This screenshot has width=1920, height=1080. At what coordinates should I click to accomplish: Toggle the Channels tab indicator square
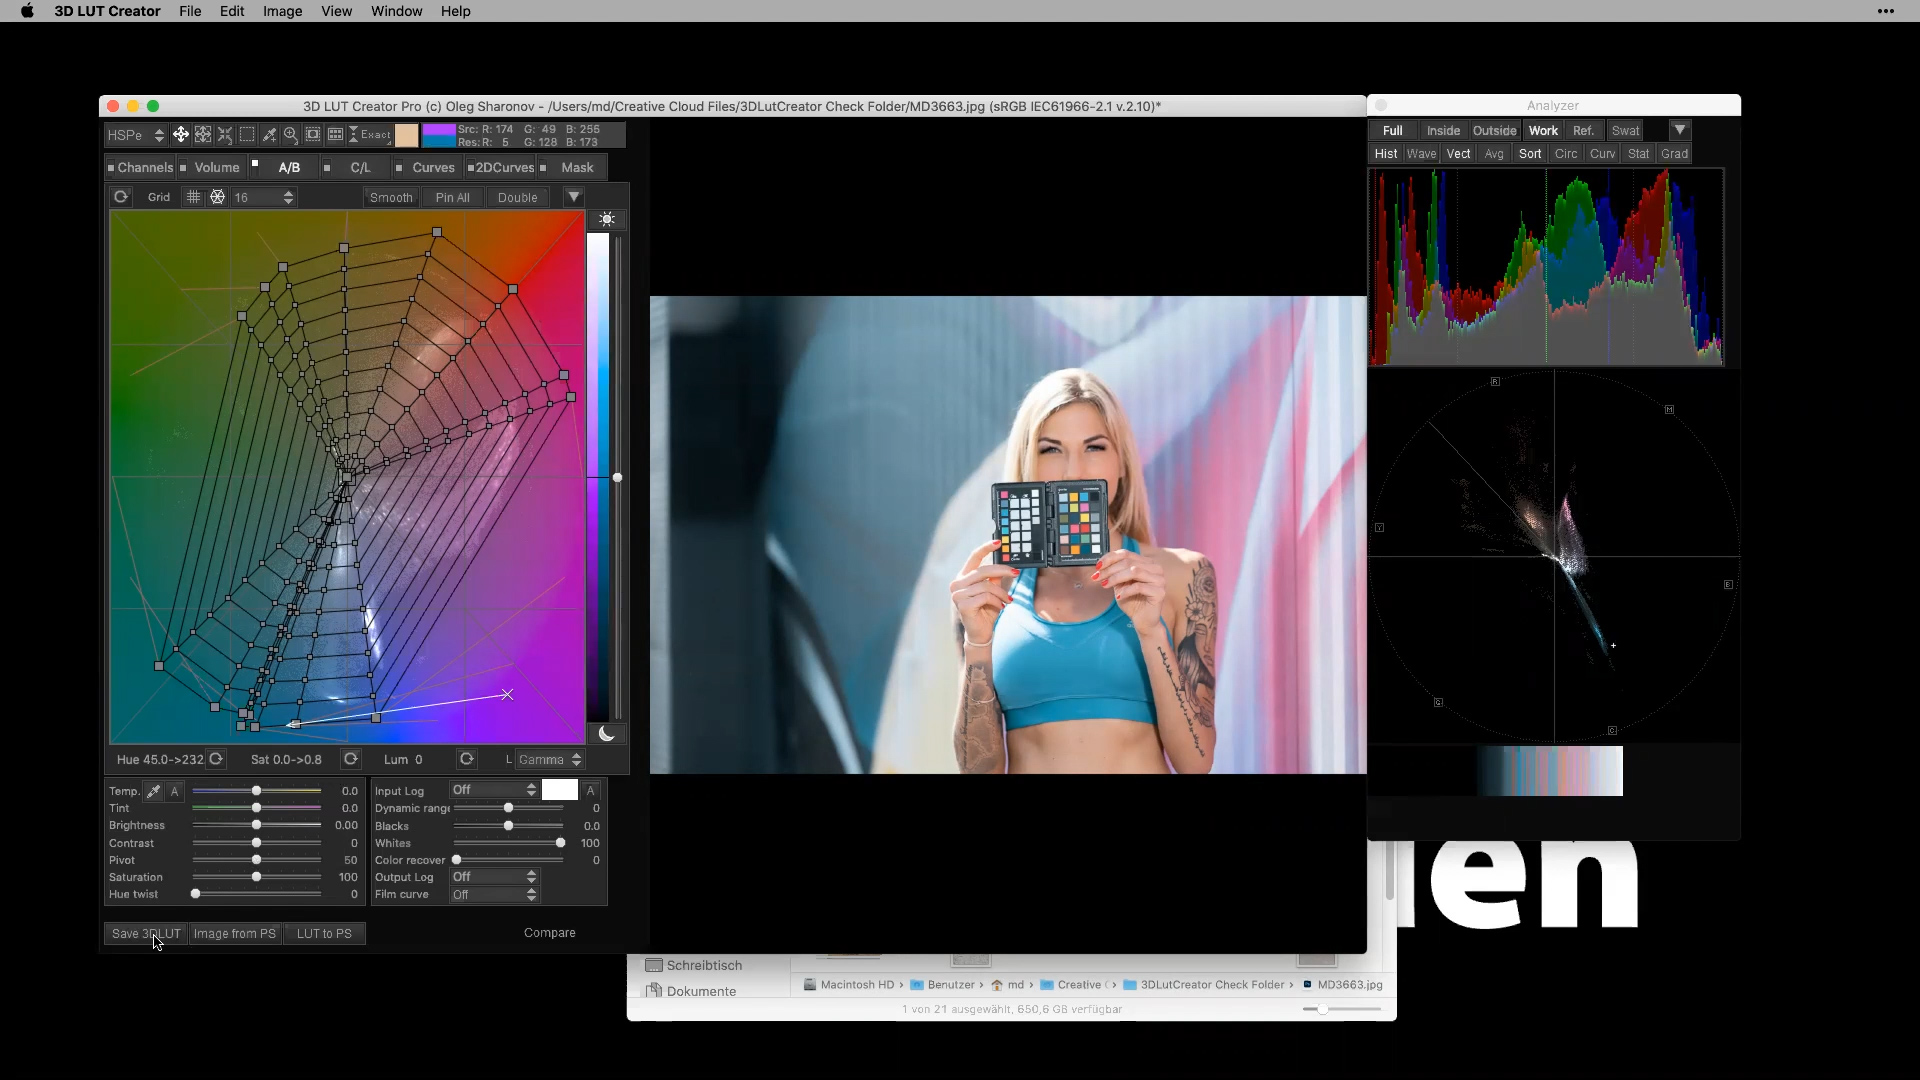pos(112,168)
